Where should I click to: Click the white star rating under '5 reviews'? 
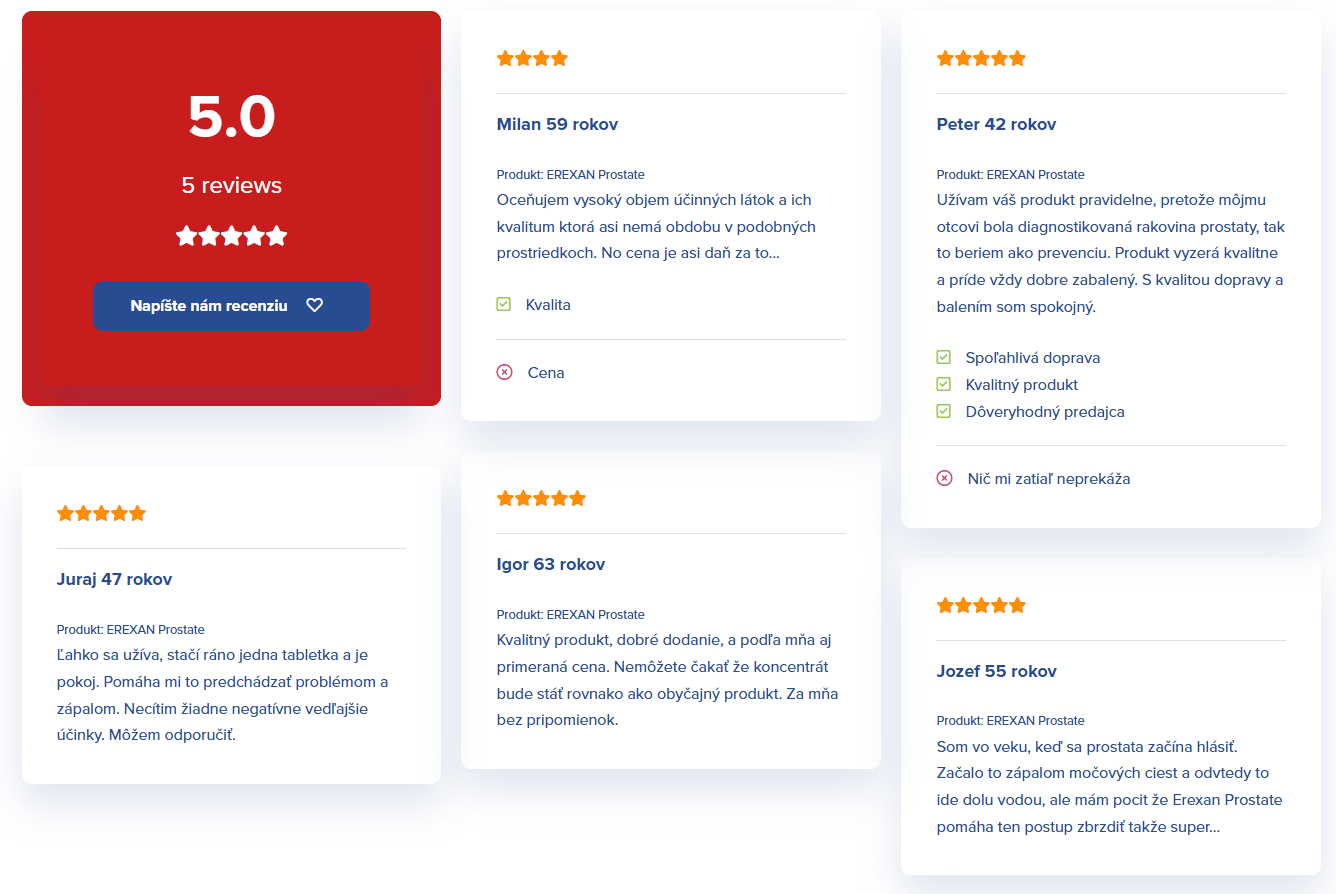click(x=231, y=236)
